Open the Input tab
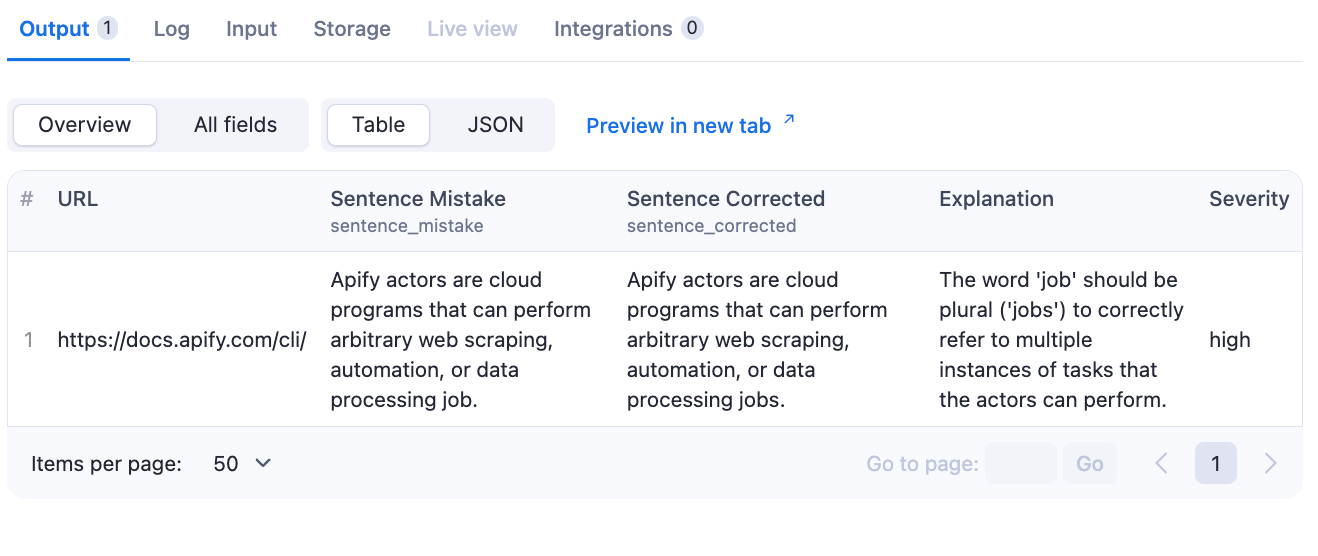 (251, 29)
